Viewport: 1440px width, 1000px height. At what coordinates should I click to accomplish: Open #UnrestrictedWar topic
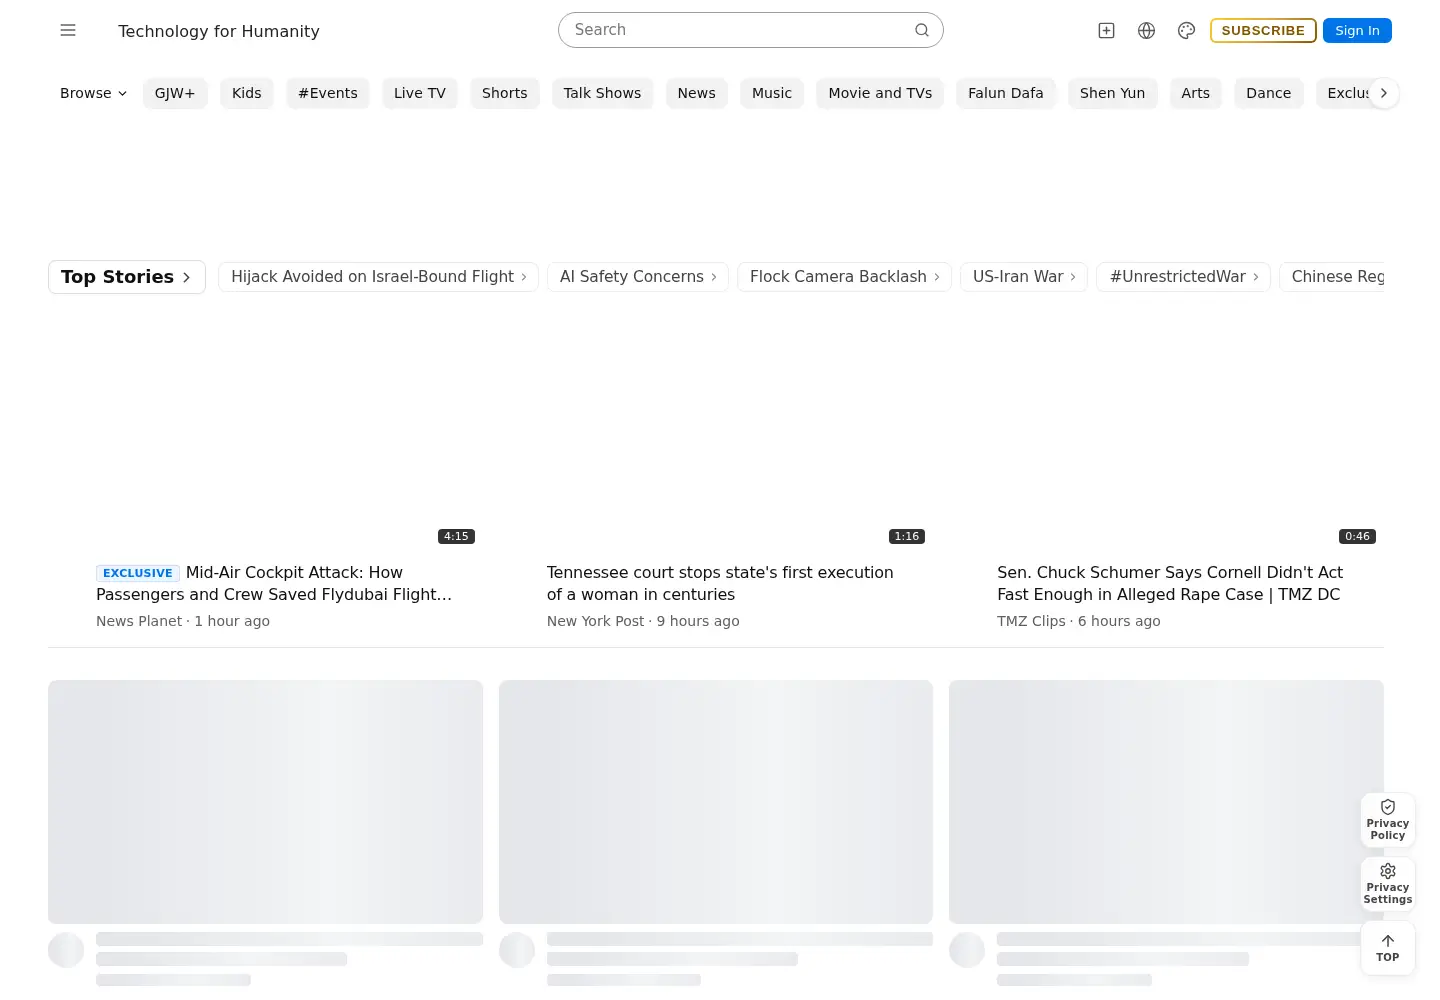1184,277
